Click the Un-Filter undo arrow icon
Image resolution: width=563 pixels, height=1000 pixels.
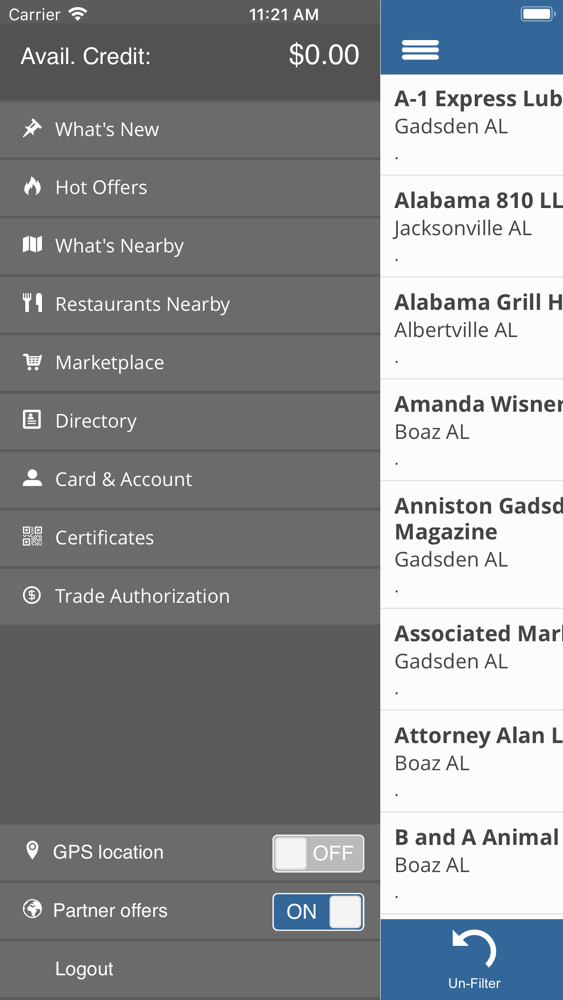(x=474, y=949)
